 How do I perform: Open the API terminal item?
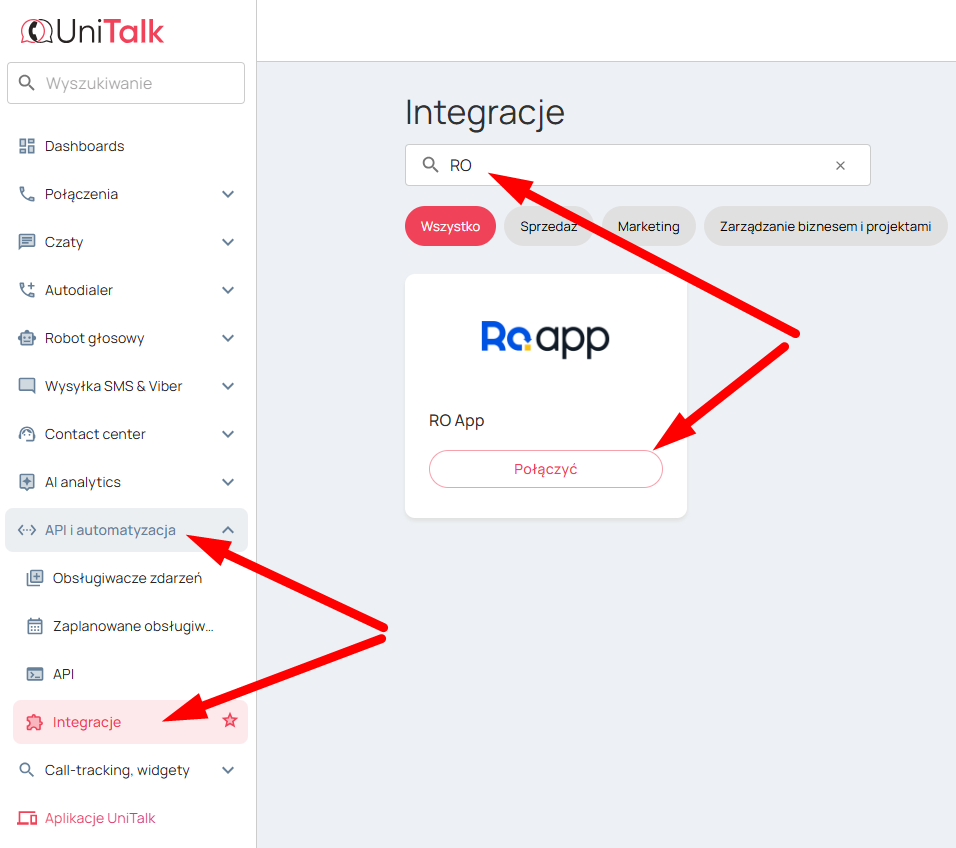pos(63,674)
